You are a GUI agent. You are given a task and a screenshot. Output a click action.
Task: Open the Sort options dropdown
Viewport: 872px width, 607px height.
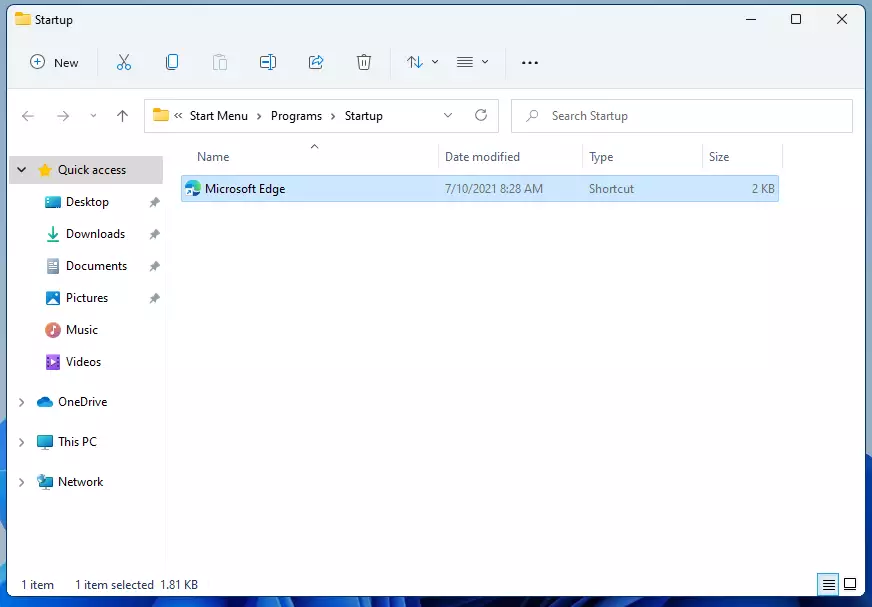pyautogui.click(x=422, y=62)
